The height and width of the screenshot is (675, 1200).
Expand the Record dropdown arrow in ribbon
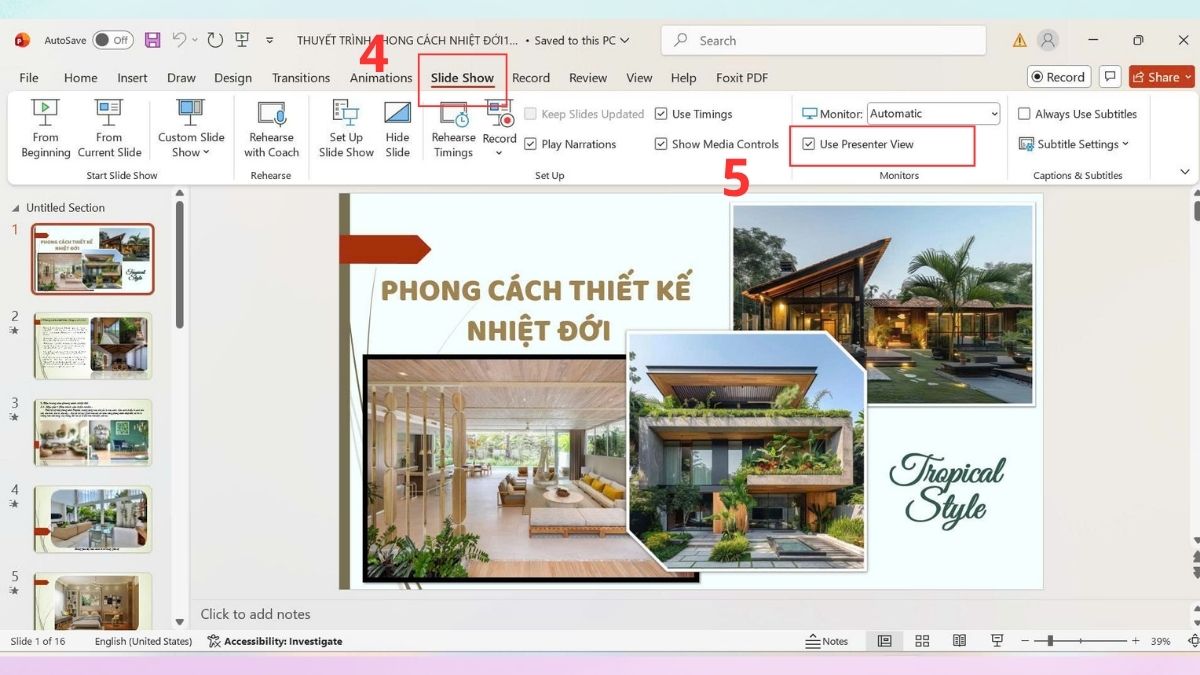pyautogui.click(x=499, y=153)
